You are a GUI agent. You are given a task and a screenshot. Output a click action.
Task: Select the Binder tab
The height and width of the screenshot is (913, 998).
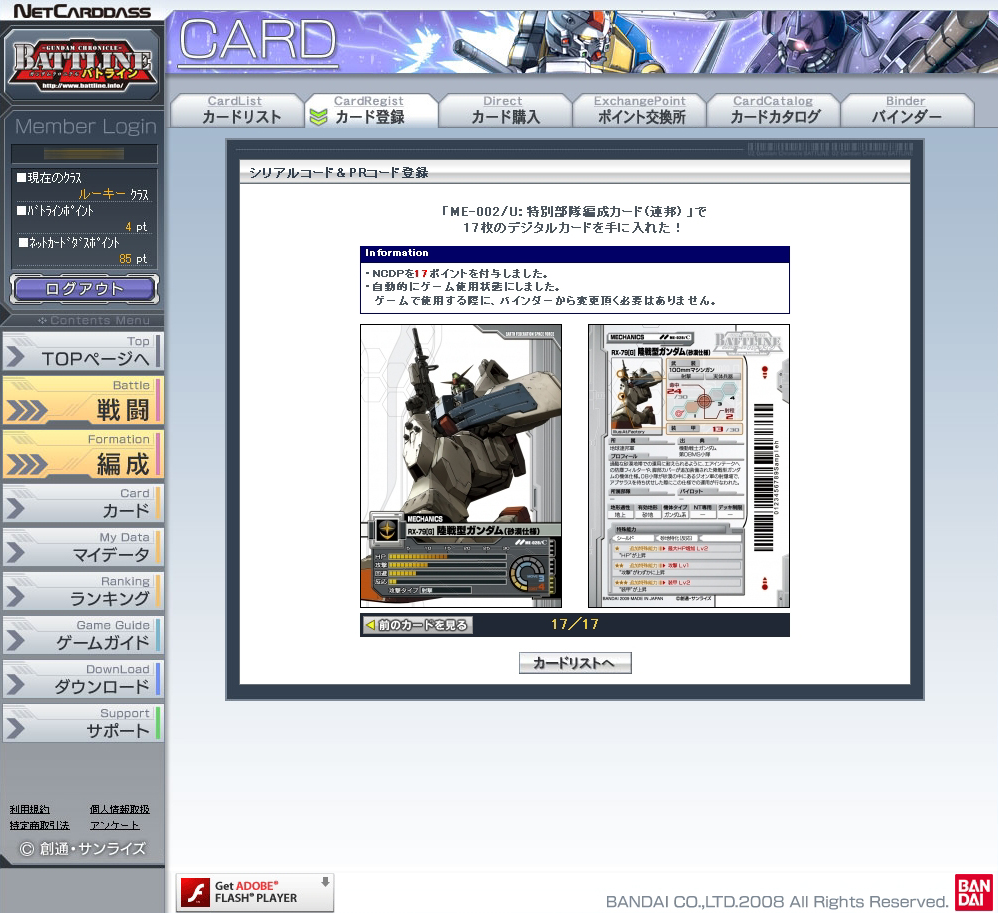(908, 110)
